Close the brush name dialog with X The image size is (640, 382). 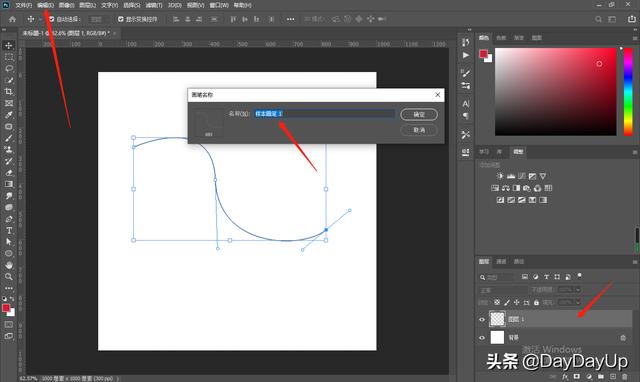pos(438,95)
